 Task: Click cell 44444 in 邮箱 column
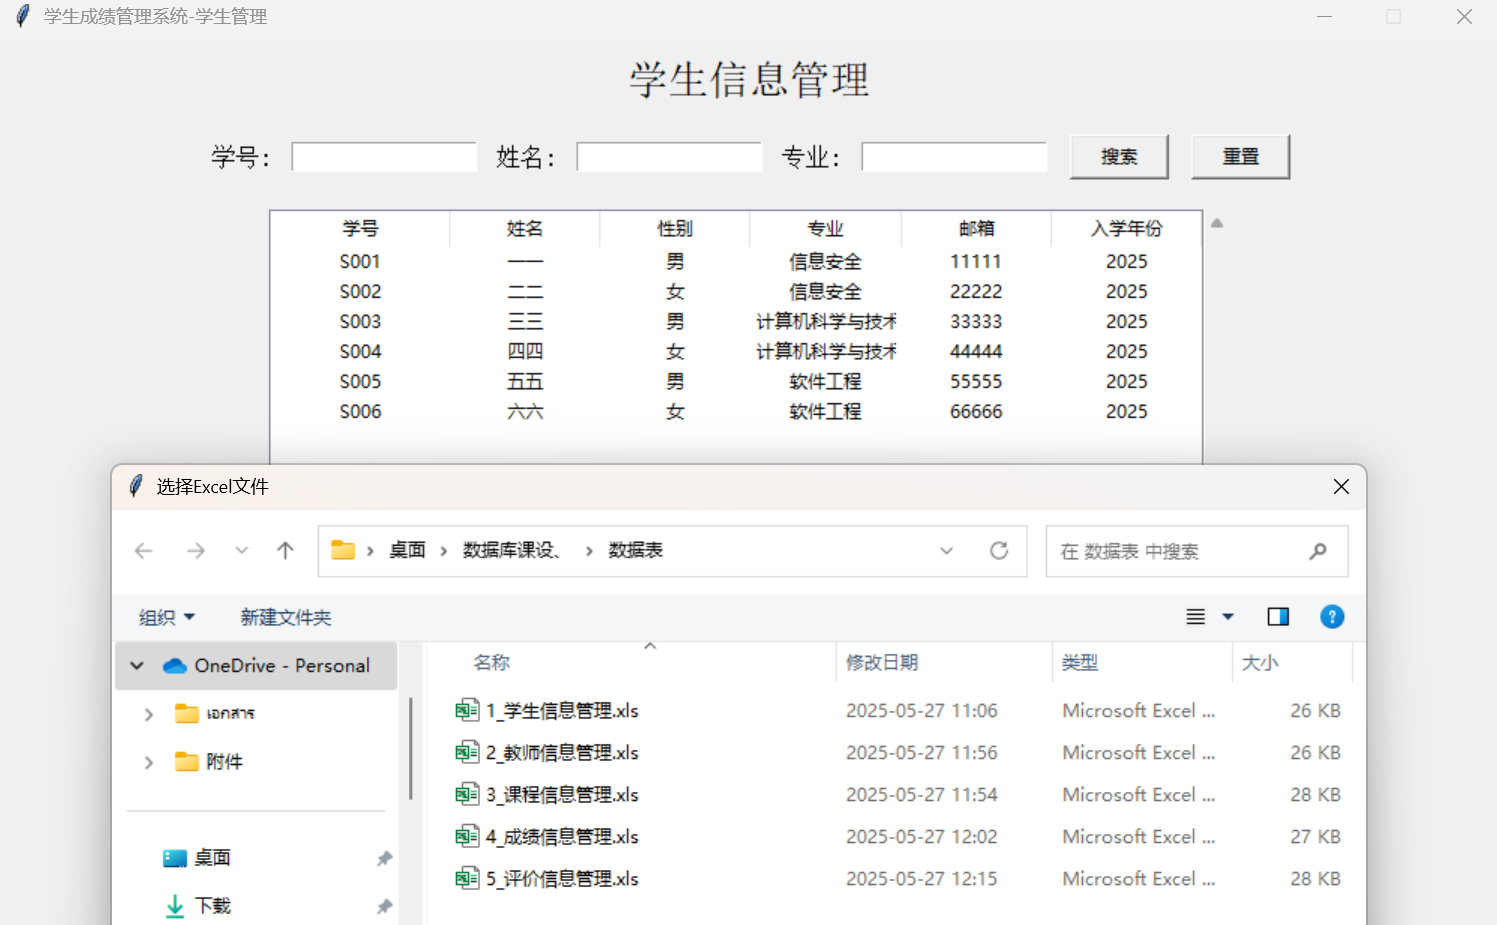click(x=976, y=352)
